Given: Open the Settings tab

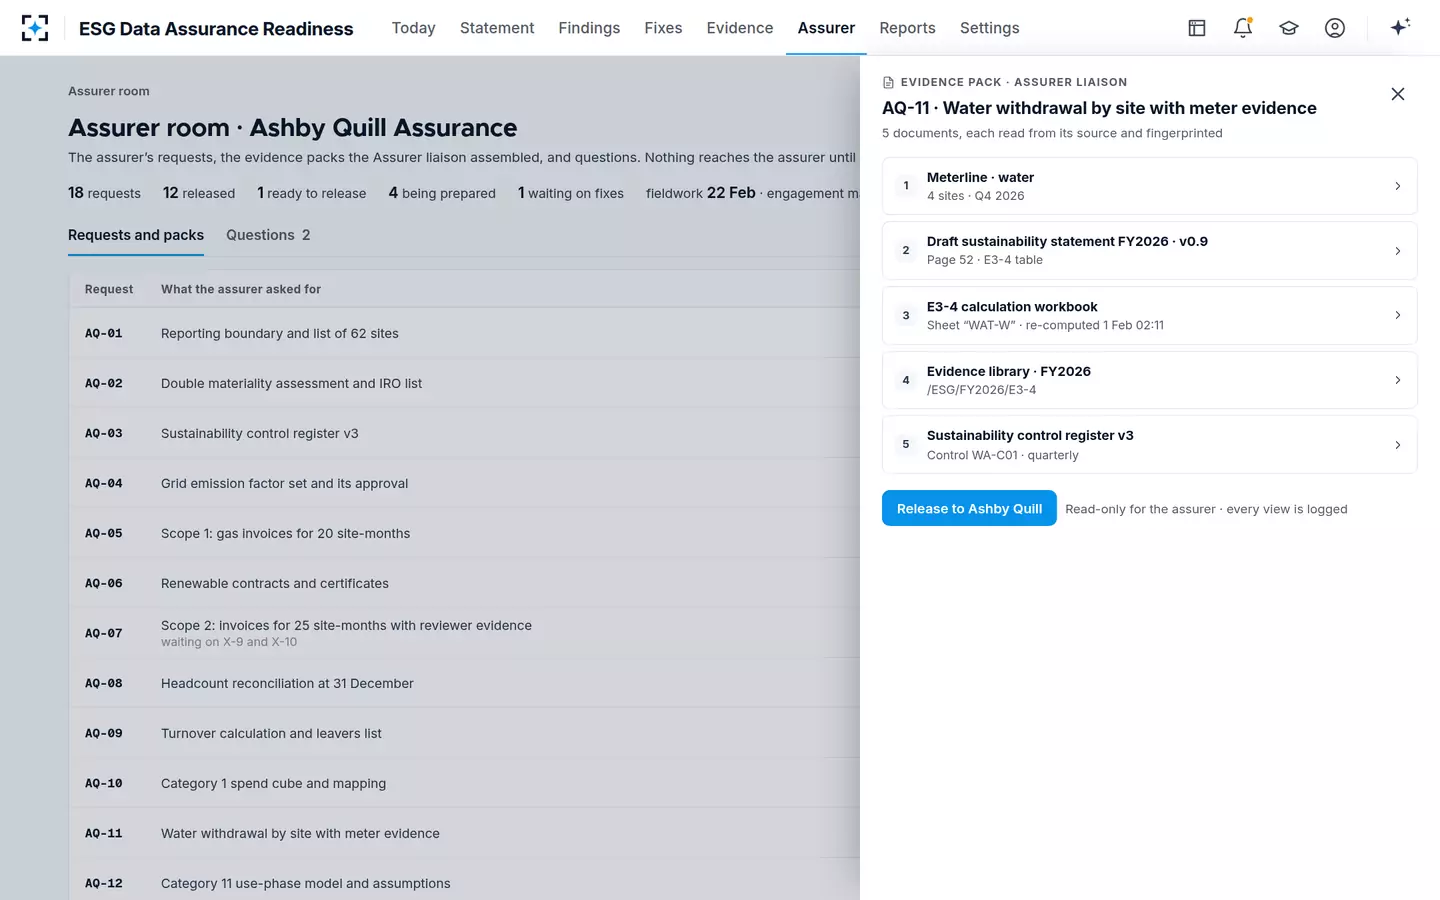Looking at the screenshot, I should coord(989,28).
